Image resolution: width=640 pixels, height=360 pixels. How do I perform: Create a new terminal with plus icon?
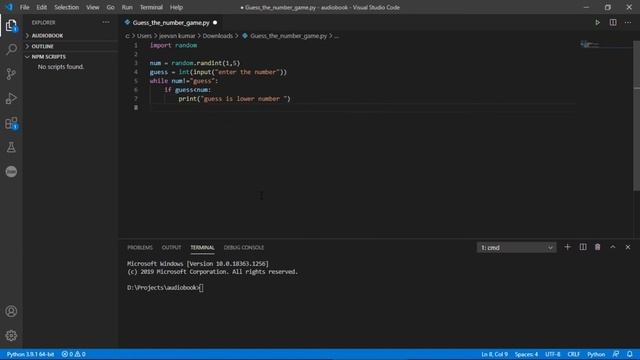point(567,247)
